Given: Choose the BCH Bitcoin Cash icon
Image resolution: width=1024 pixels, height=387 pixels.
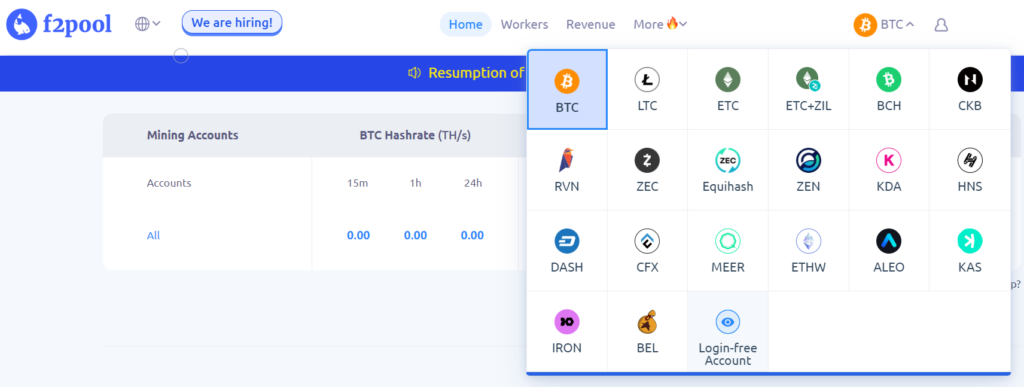Looking at the screenshot, I should (888, 80).
